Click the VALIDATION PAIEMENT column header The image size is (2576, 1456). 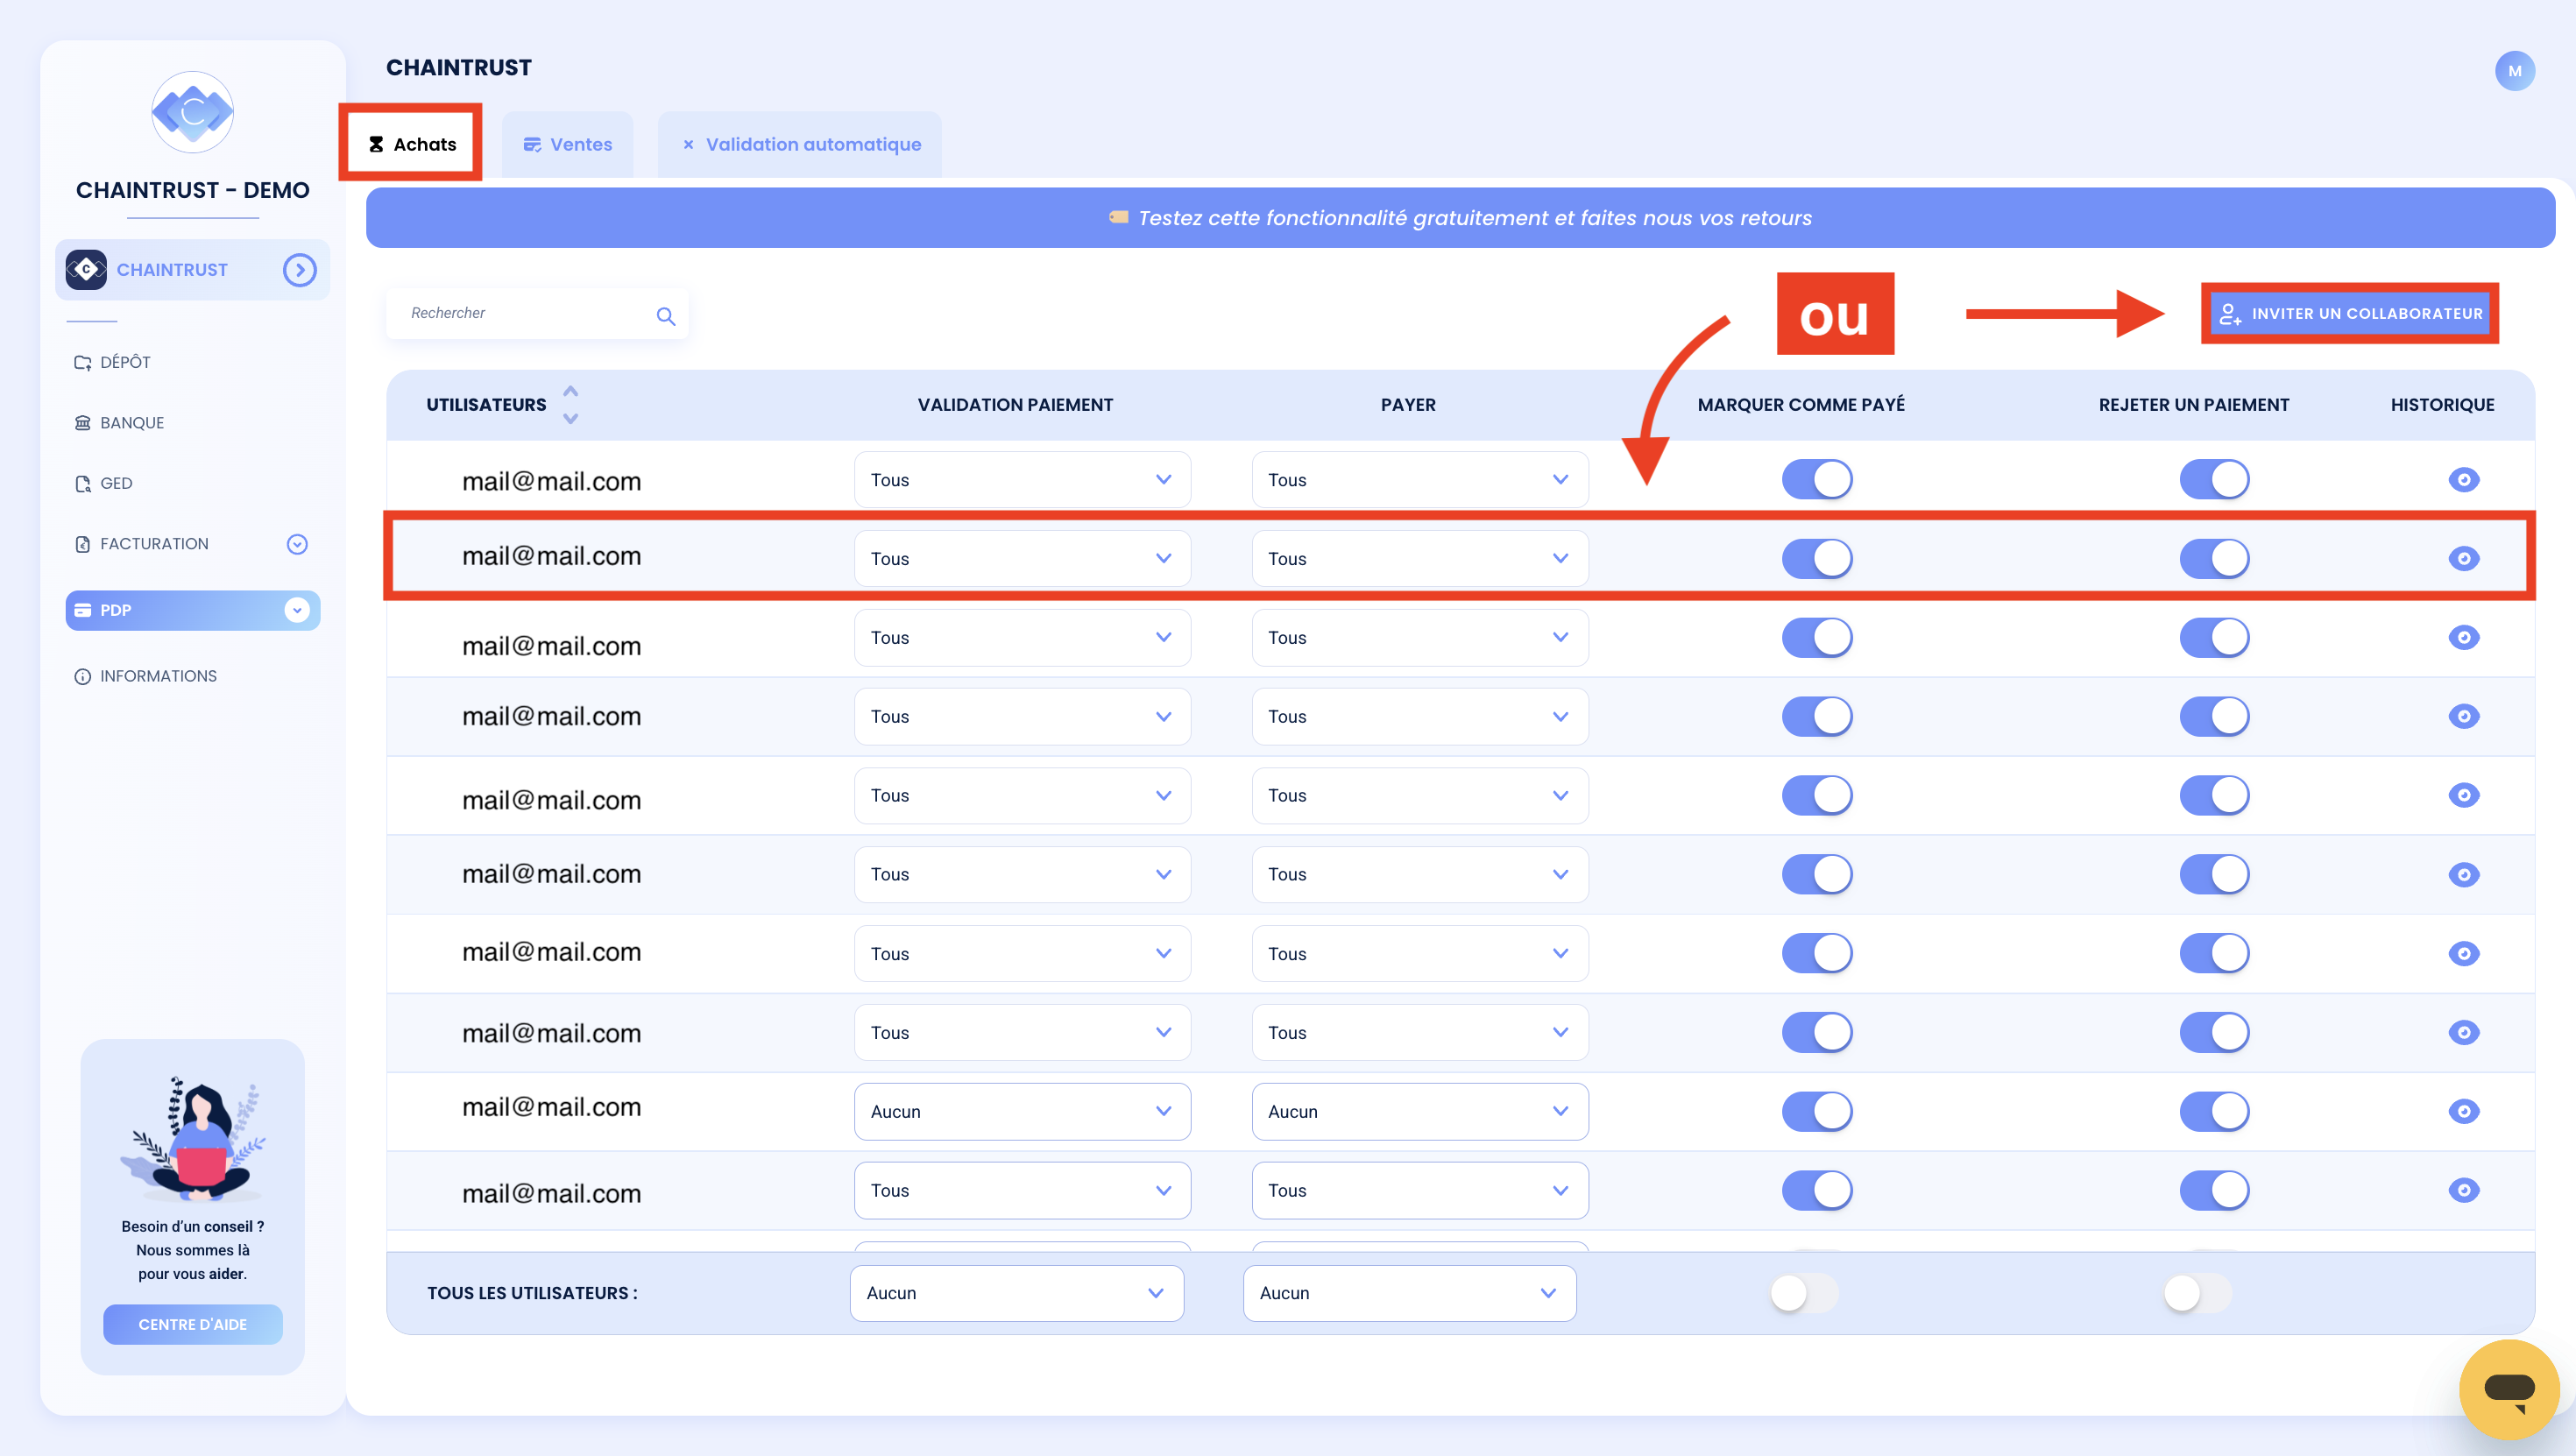(x=1015, y=405)
